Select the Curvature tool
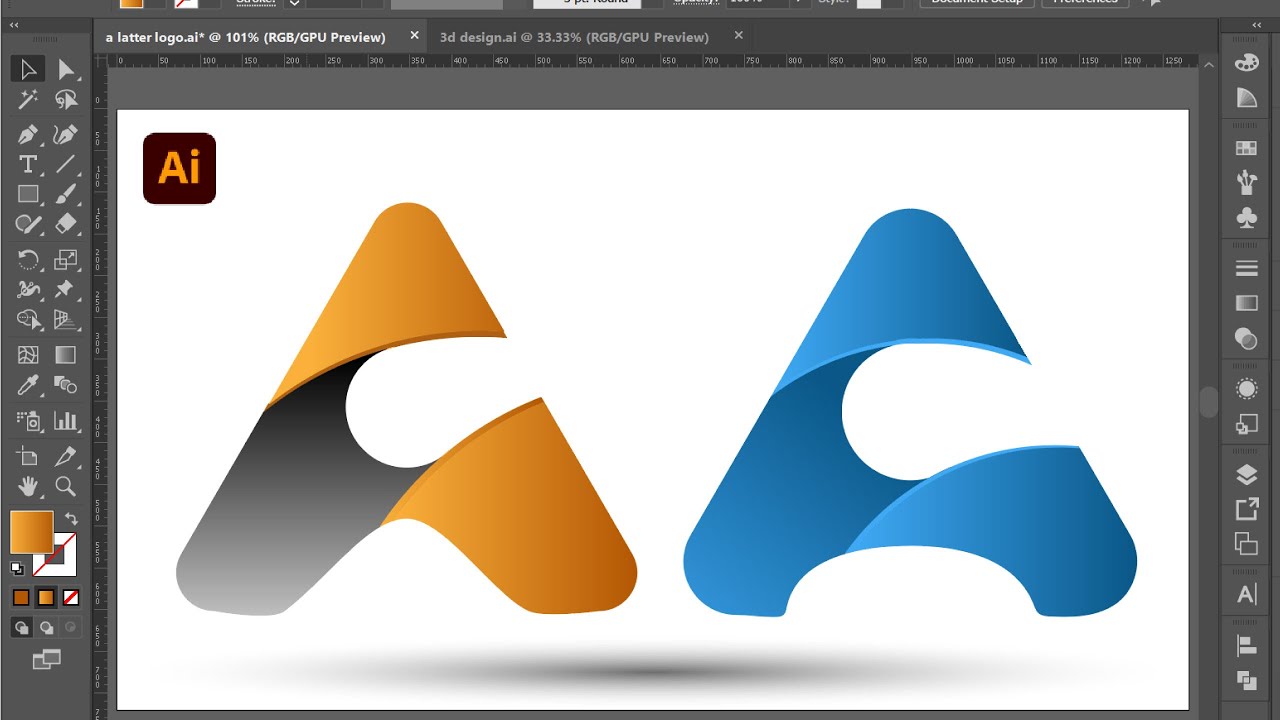 click(66, 134)
